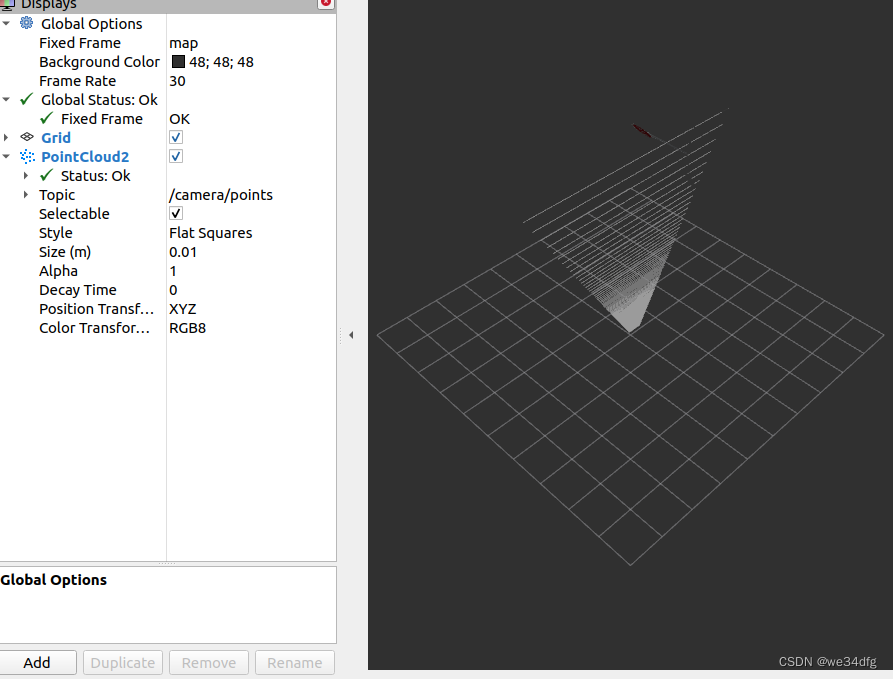Open the Background Color swatch
The height and width of the screenshot is (679, 893).
pyautogui.click(x=180, y=61)
